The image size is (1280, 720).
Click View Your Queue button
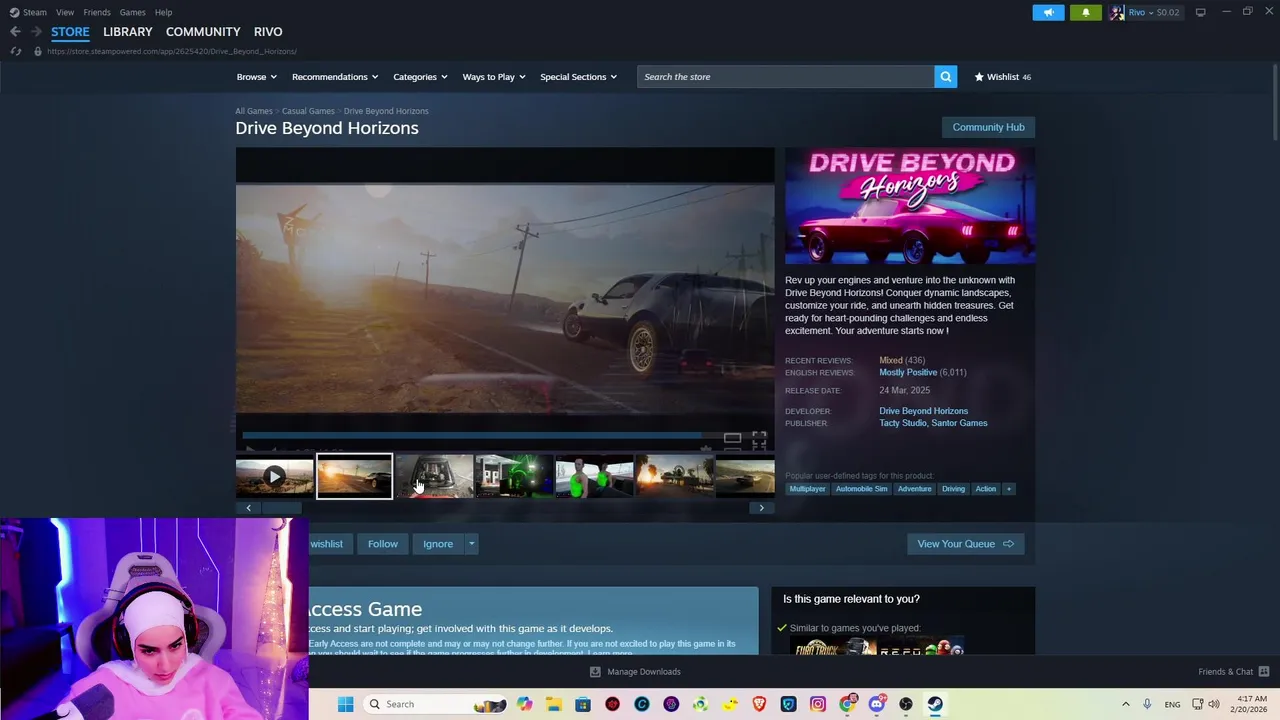click(965, 544)
